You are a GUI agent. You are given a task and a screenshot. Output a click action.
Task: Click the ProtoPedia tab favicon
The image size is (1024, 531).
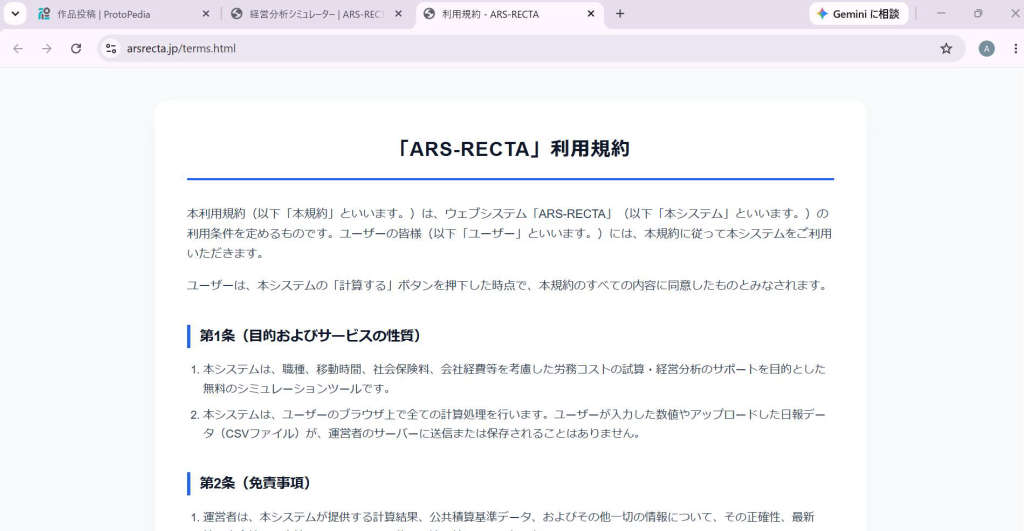(44, 14)
